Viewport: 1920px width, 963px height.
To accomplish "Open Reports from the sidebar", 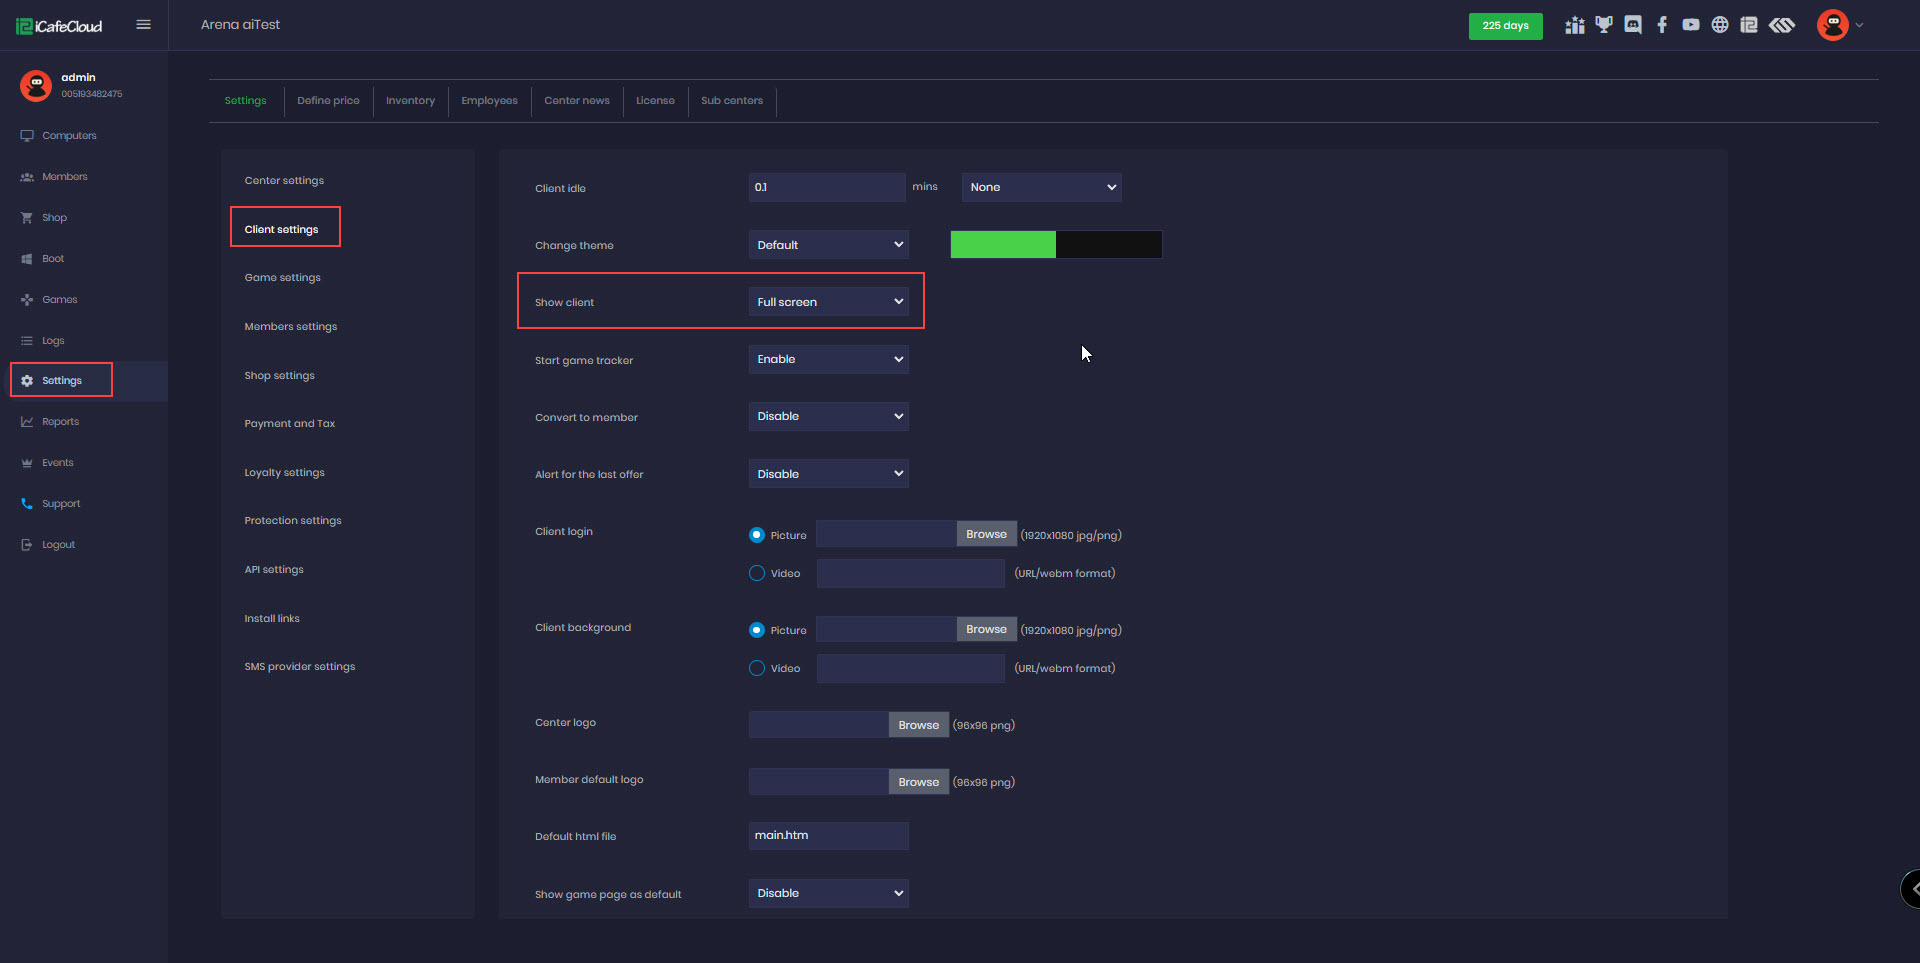I will [x=60, y=421].
